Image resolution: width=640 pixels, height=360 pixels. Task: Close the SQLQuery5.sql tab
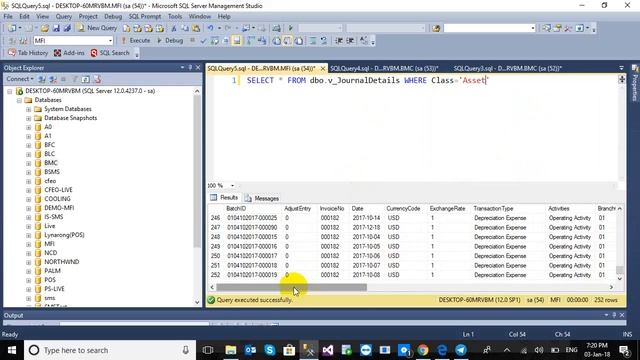(322, 68)
